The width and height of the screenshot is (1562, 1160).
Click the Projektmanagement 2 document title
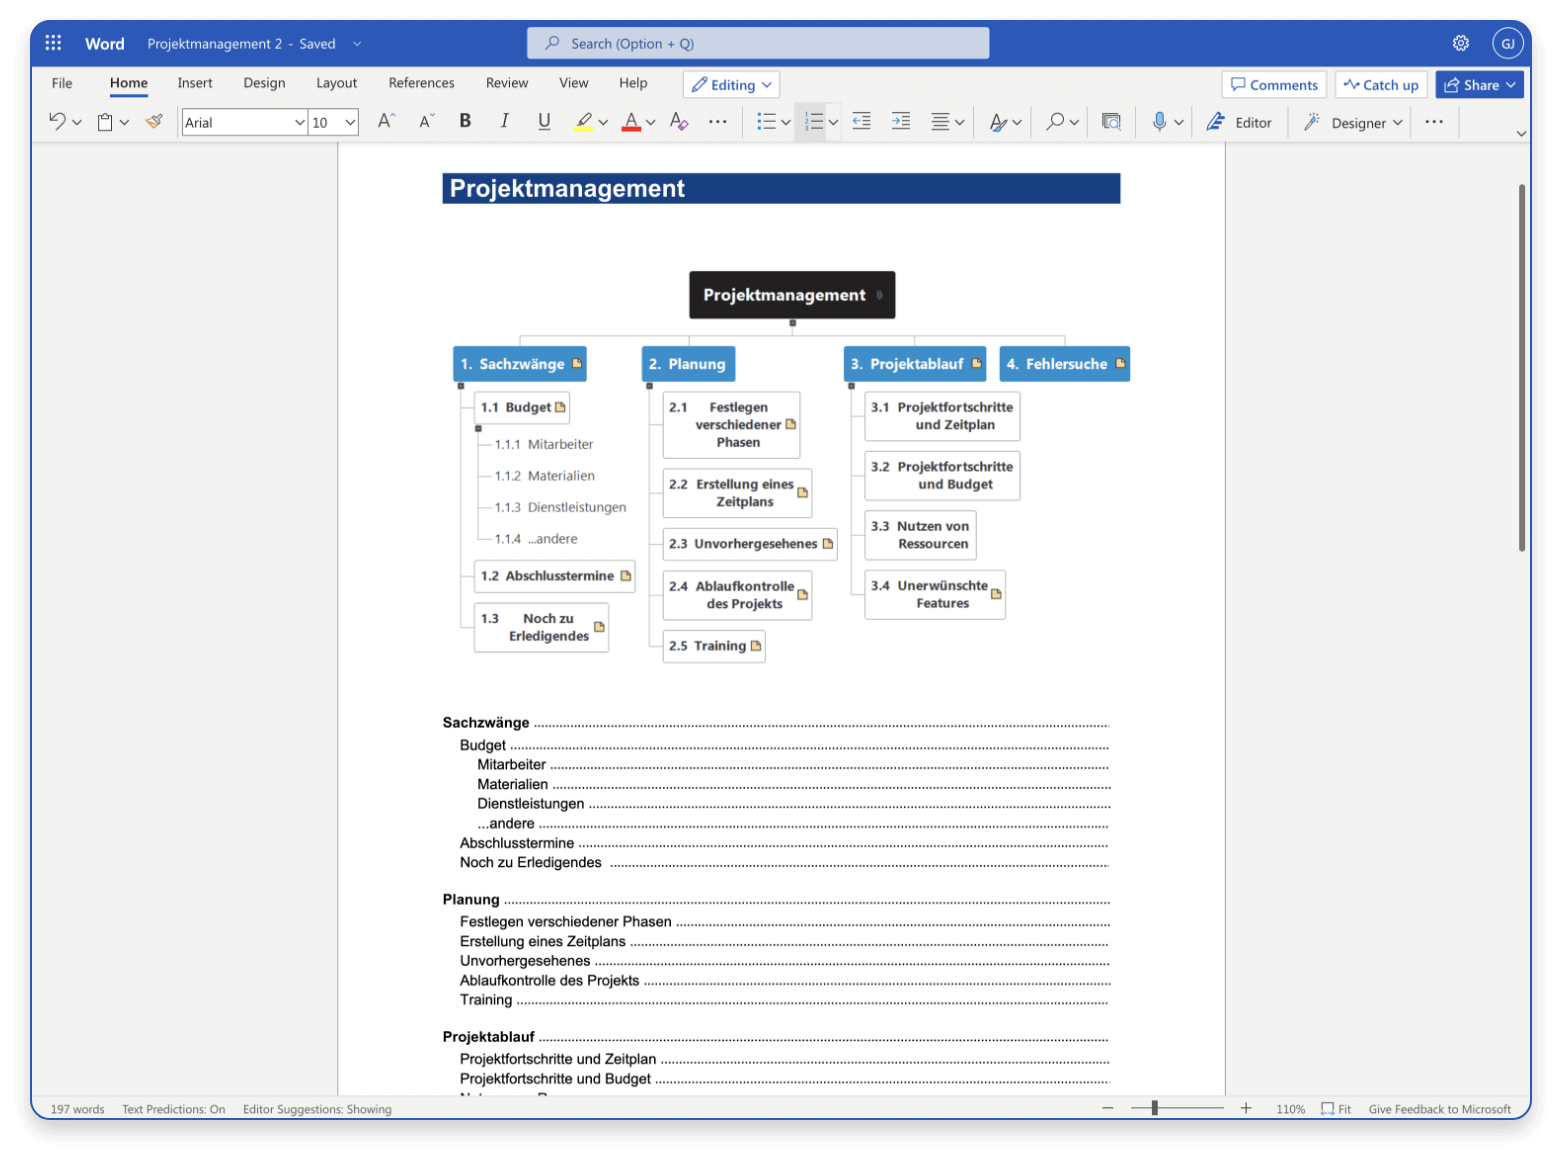point(215,44)
